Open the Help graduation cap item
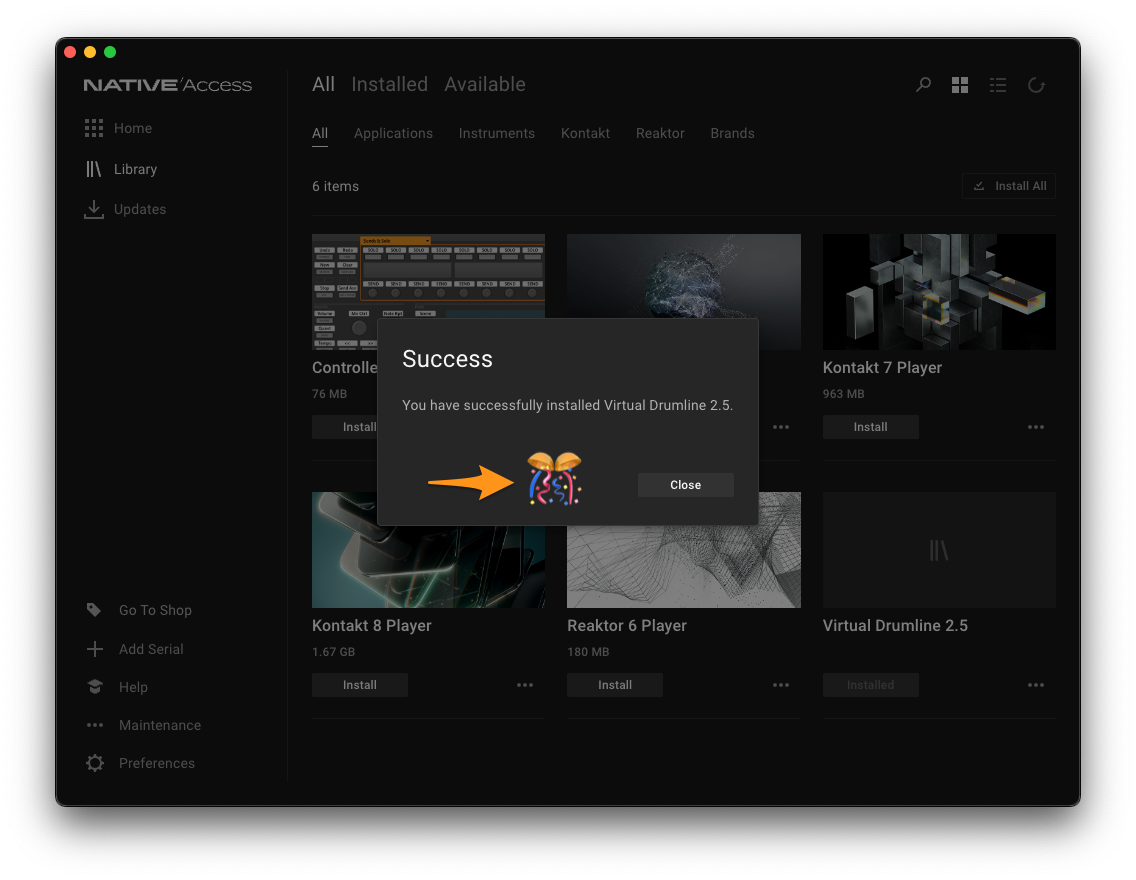Screen dimensions: 1136x880 pos(117,687)
